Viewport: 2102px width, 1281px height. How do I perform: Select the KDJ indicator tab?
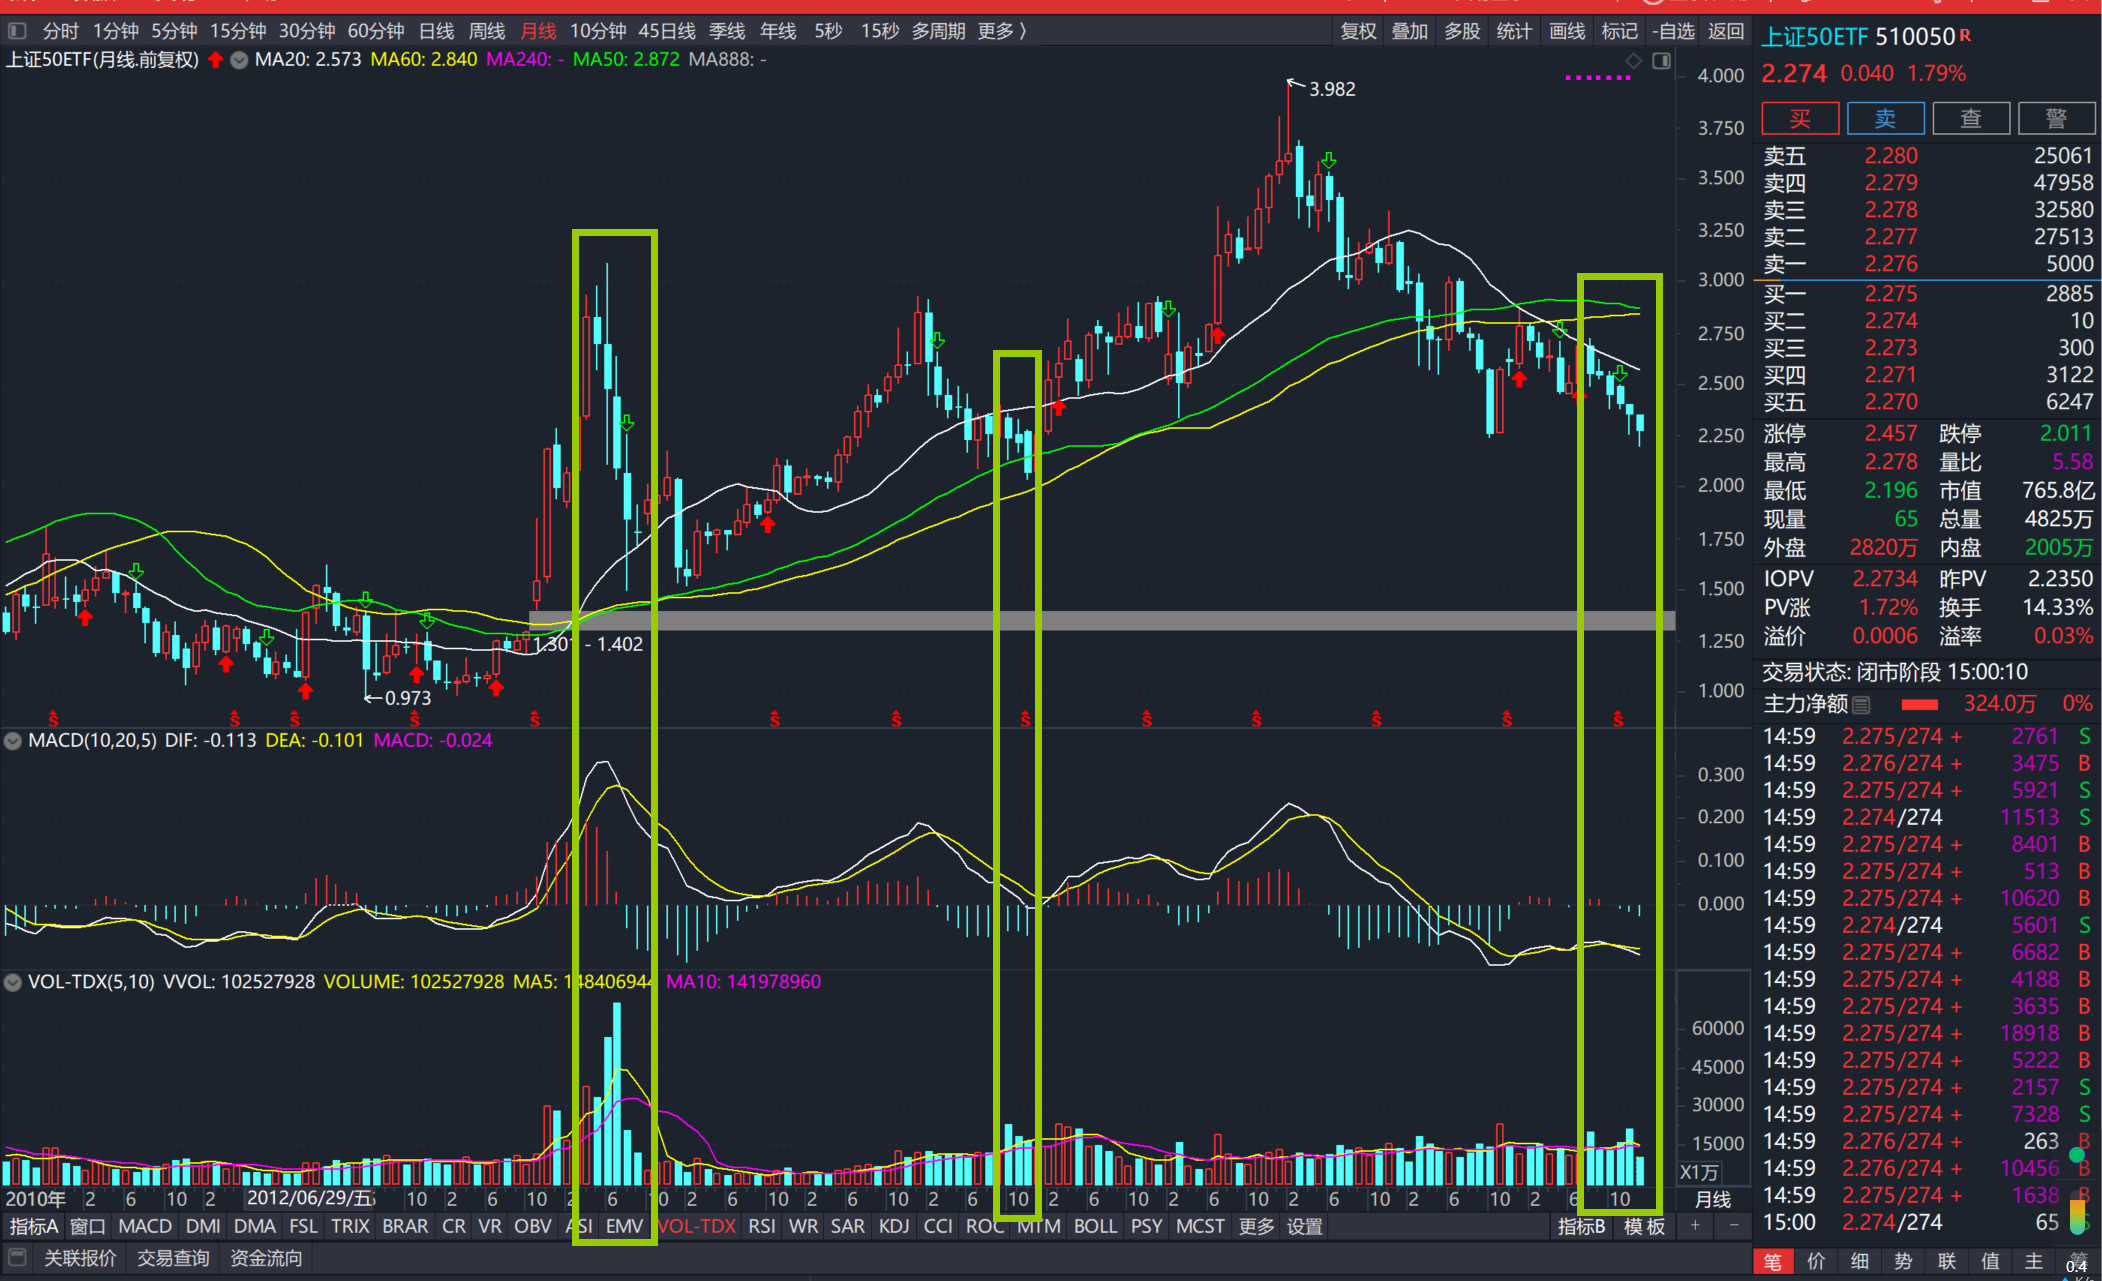(x=893, y=1226)
